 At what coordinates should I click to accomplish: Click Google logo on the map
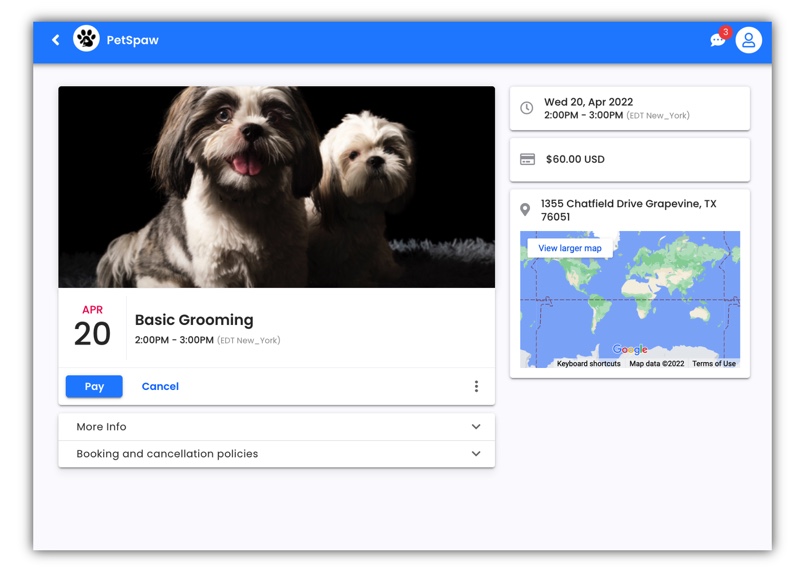630,349
